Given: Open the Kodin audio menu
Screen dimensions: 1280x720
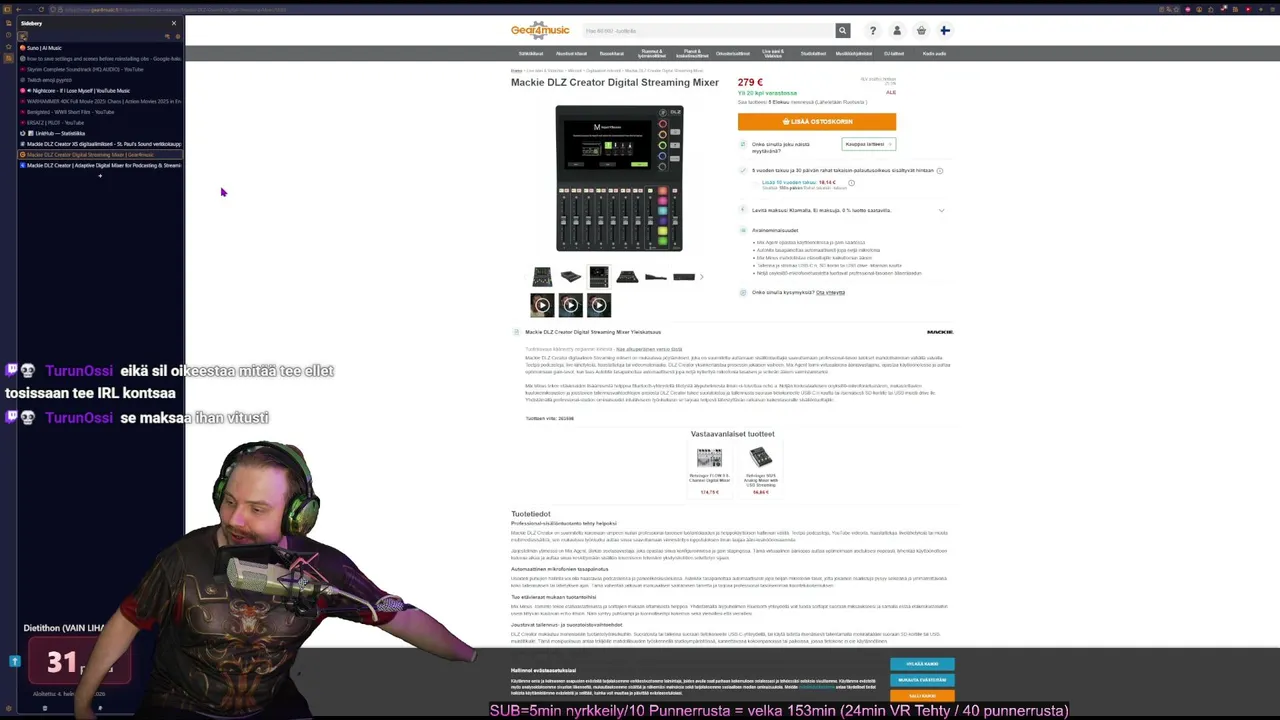Looking at the screenshot, I should [x=934, y=54].
